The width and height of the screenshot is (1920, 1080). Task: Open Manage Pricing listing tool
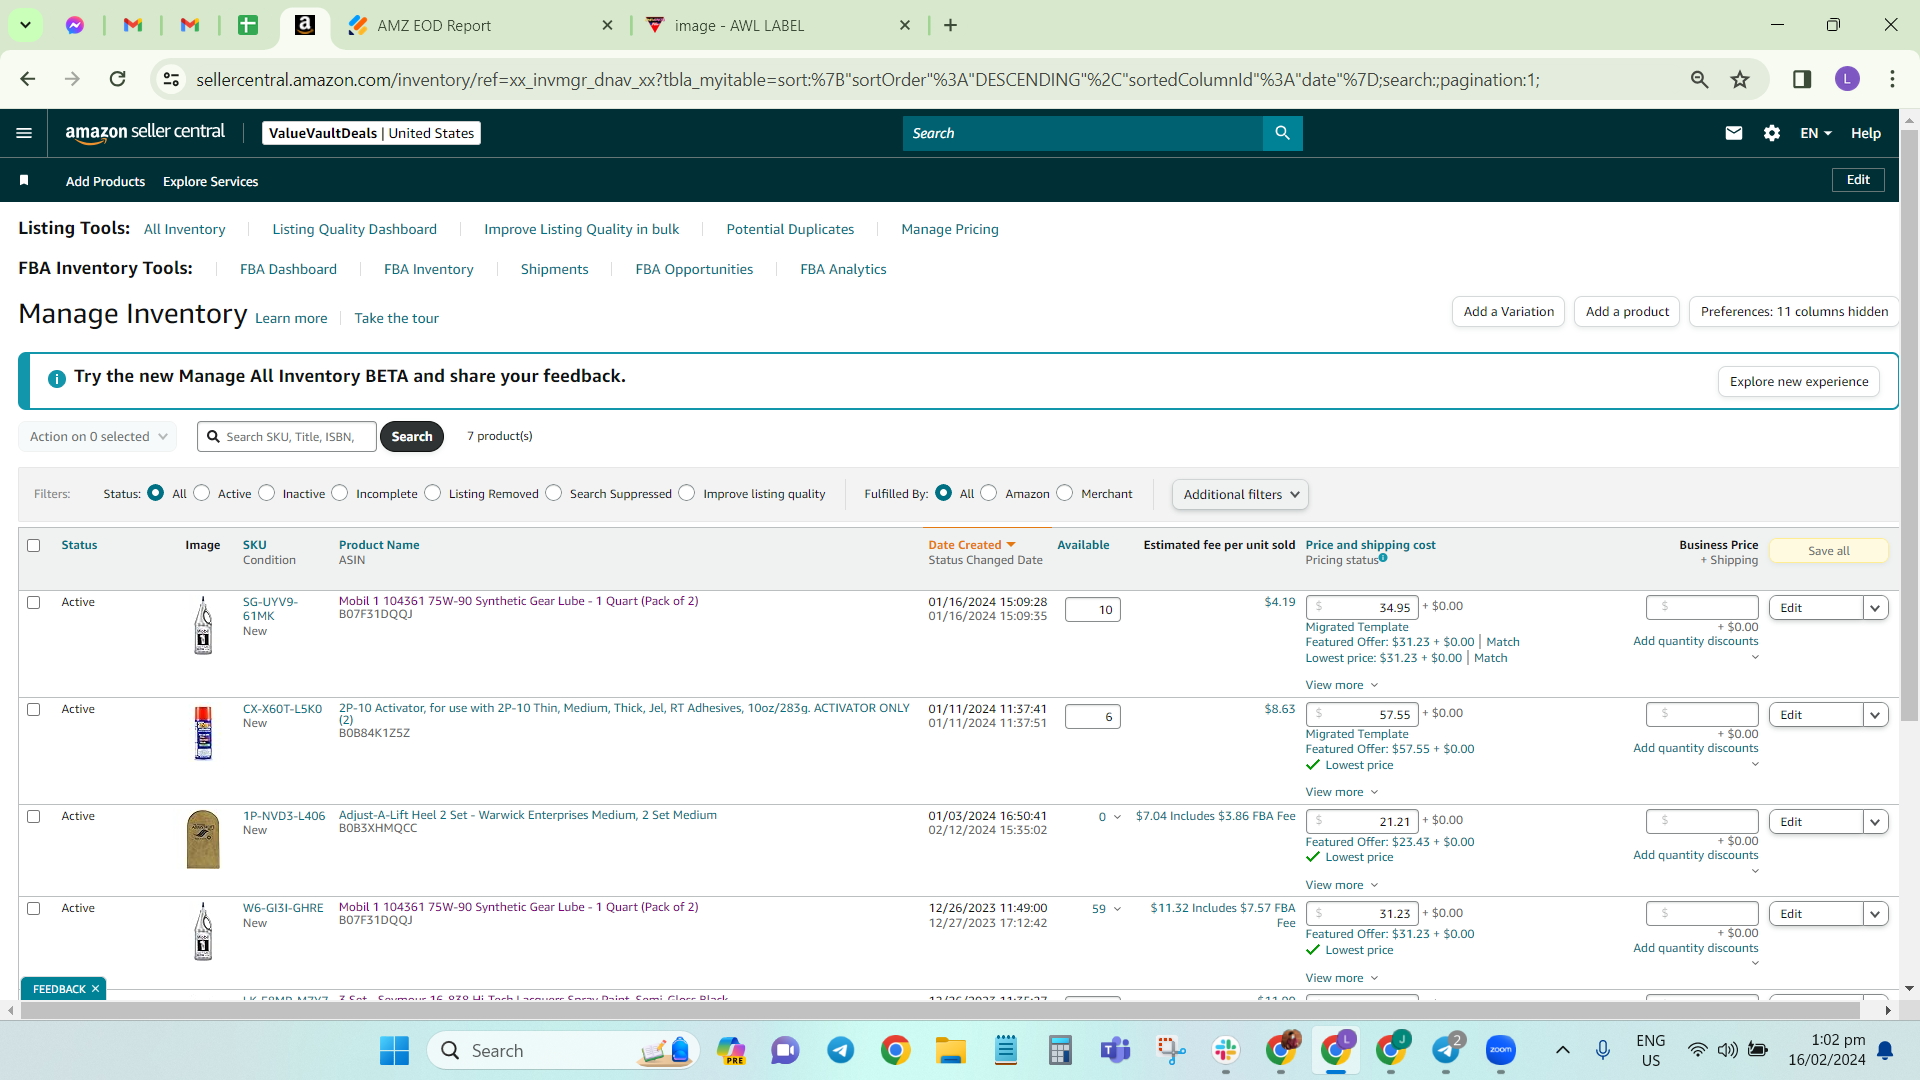pyautogui.click(x=950, y=229)
